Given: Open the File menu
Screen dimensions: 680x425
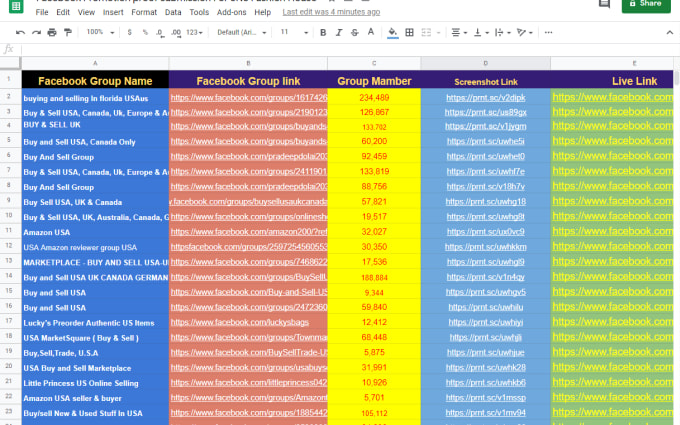Looking at the screenshot, I should (x=42, y=12).
